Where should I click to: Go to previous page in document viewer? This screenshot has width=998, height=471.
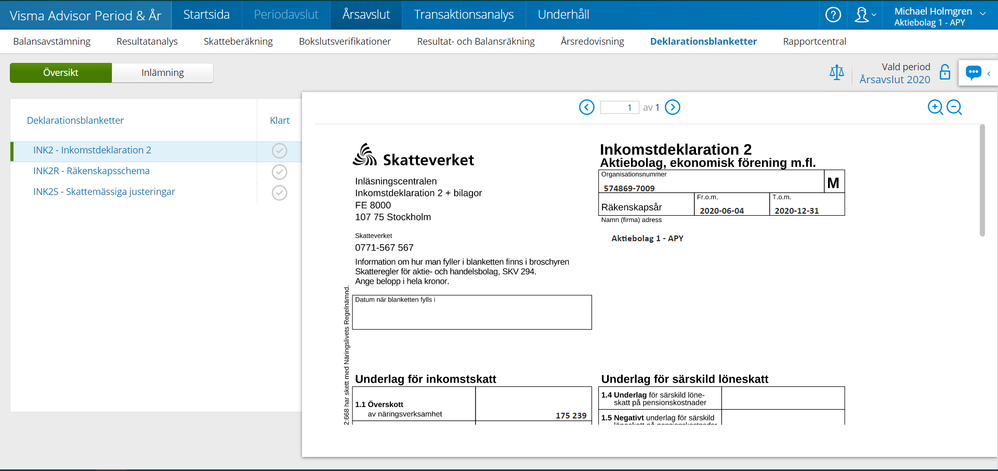[587, 107]
